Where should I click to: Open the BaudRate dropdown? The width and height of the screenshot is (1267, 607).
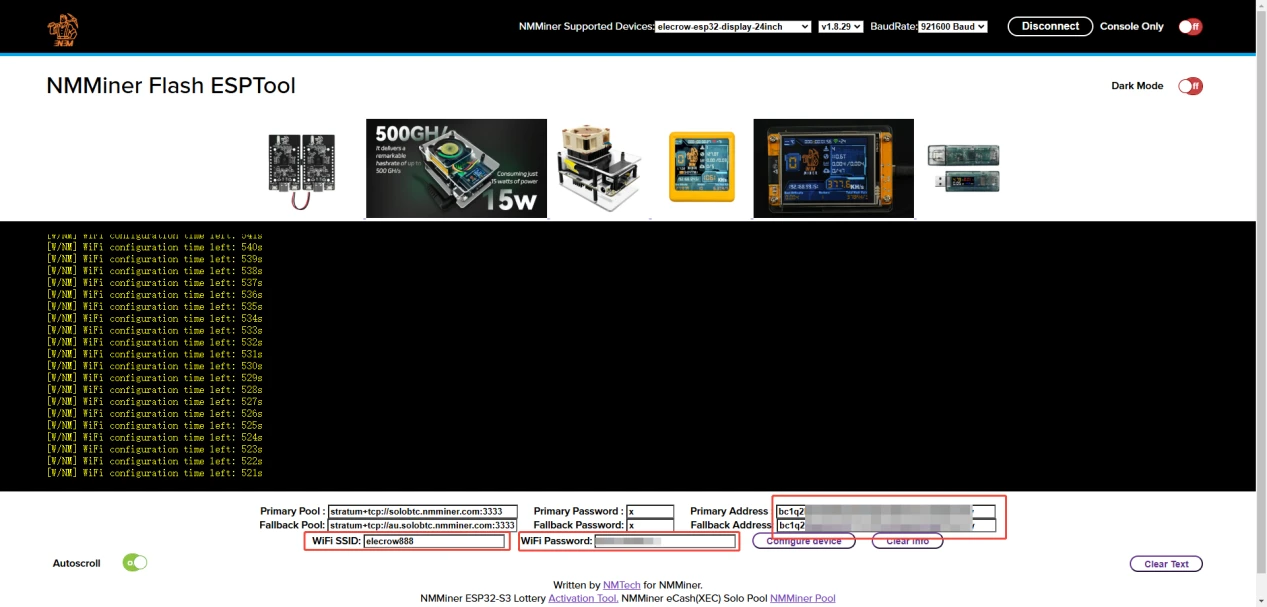[952, 27]
